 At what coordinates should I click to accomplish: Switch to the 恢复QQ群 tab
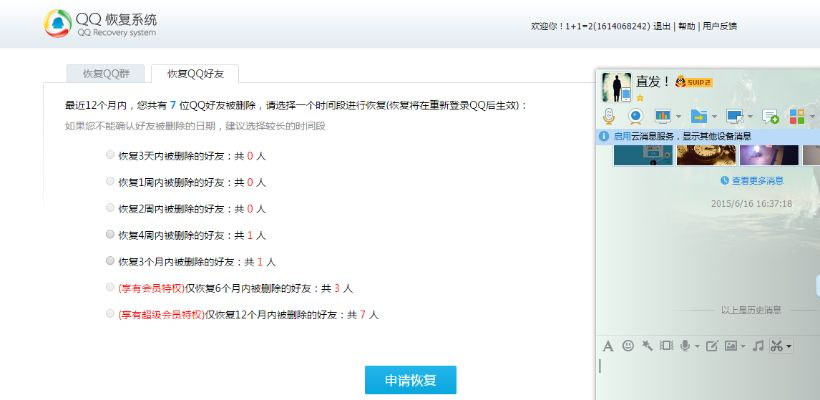click(x=105, y=73)
